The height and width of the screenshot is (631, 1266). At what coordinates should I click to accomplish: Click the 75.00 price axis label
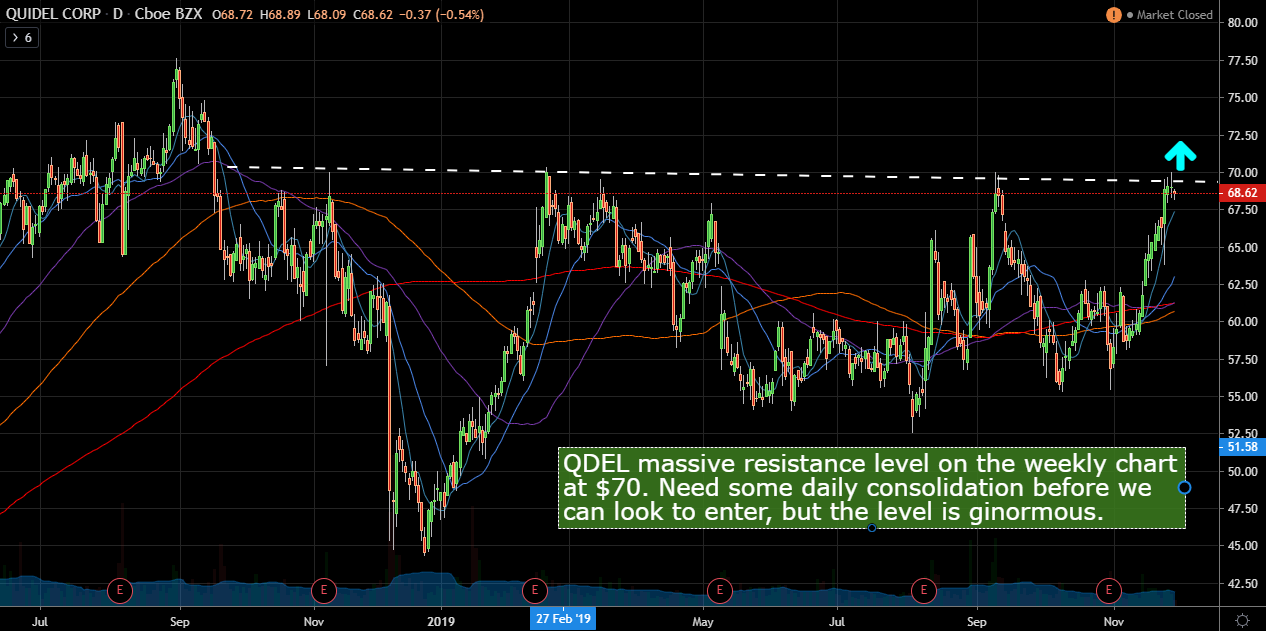coord(1242,98)
